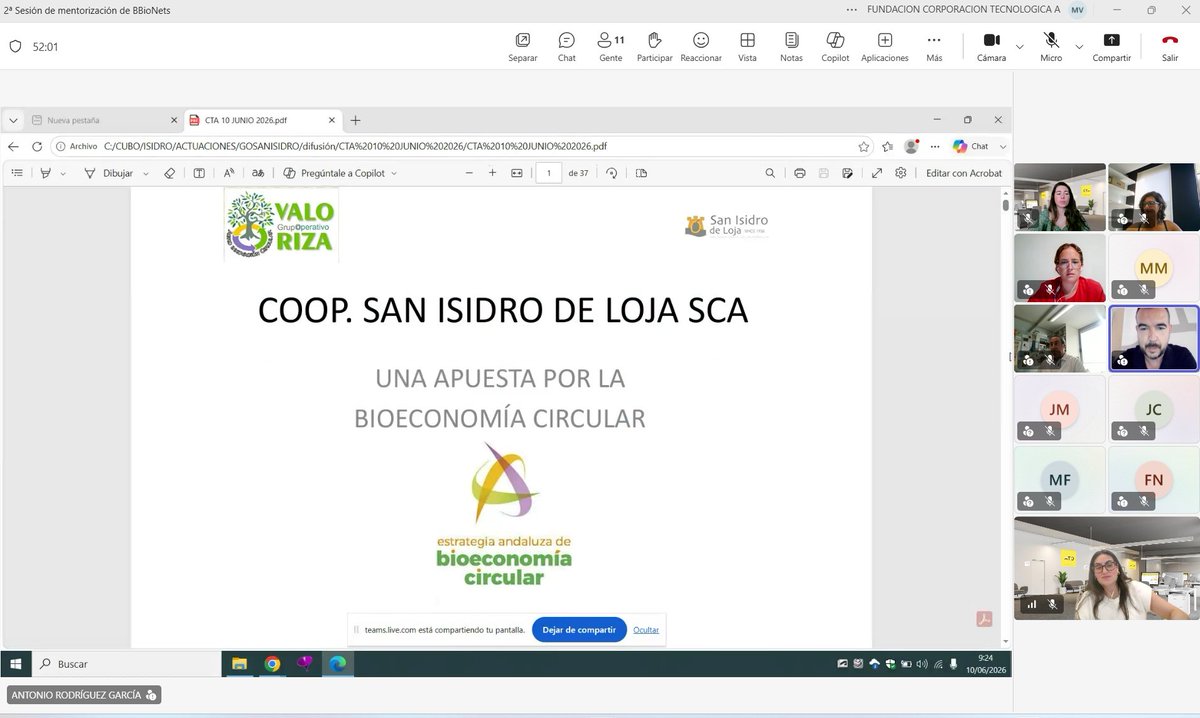1200x718 pixels.
Task: Select the CTA 10 JUNIO 2026.pdf tab
Action: [x=264, y=120]
